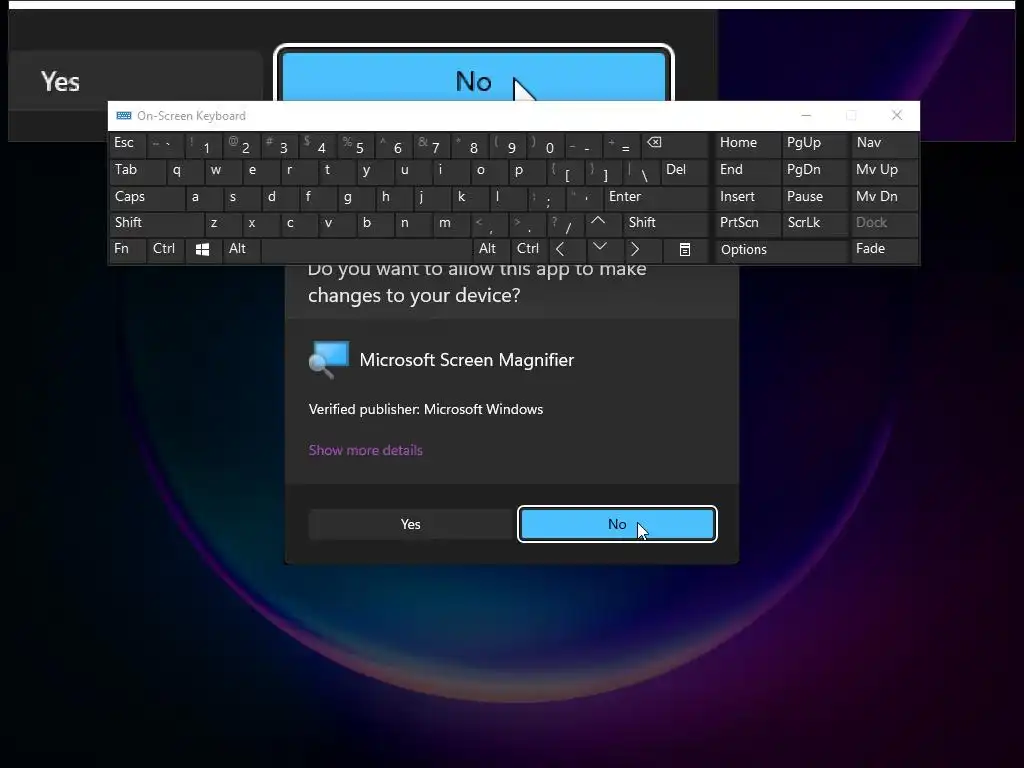Image resolution: width=1024 pixels, height=768 pixels.
Task: Toggle the right Alt key
Action: click(490, 249)
